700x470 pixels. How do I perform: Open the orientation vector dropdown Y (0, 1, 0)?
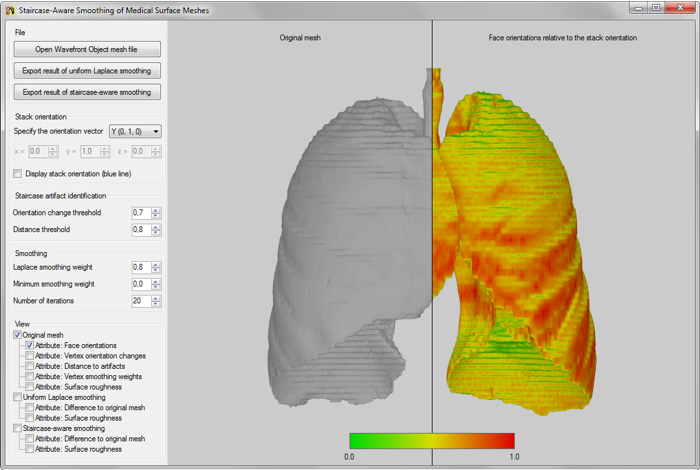(x=135, y=132)
